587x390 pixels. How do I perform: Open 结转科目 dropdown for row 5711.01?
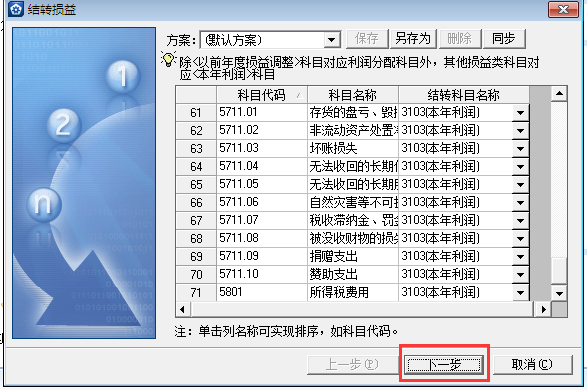pyautogui.click(x=521, y=113)
